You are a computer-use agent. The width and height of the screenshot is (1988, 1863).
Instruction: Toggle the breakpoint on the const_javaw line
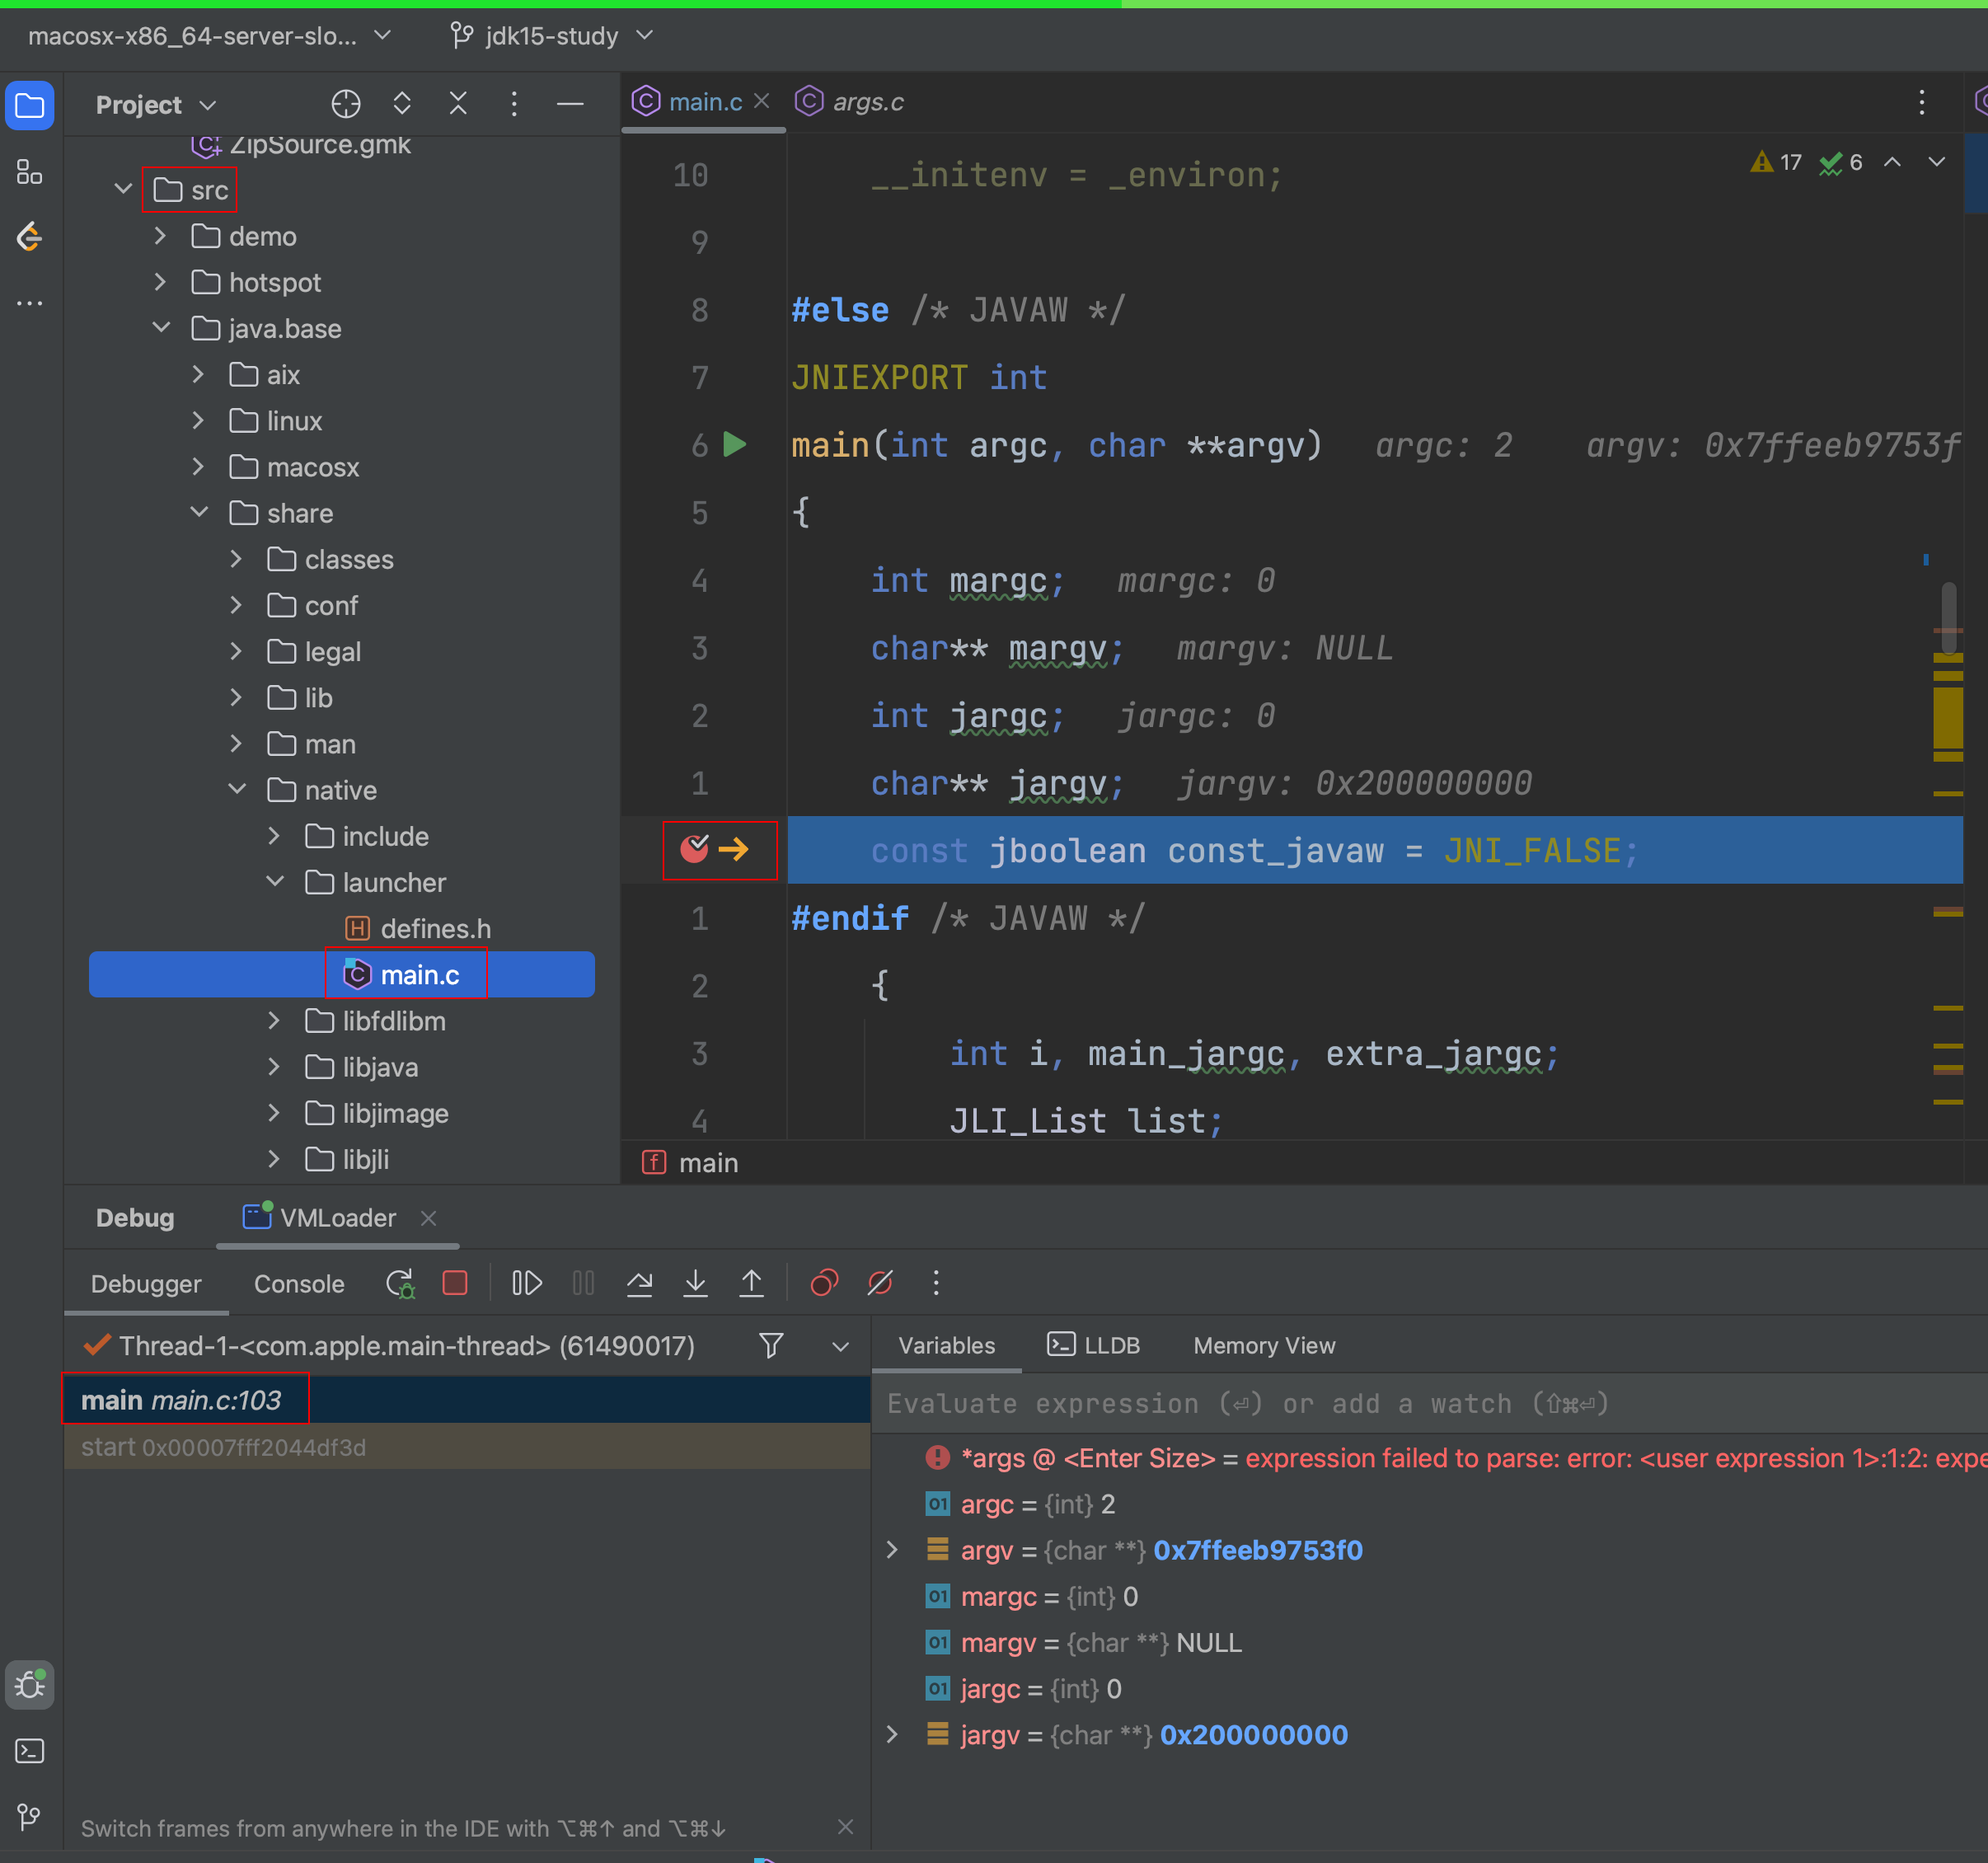[x=694, y=850]
